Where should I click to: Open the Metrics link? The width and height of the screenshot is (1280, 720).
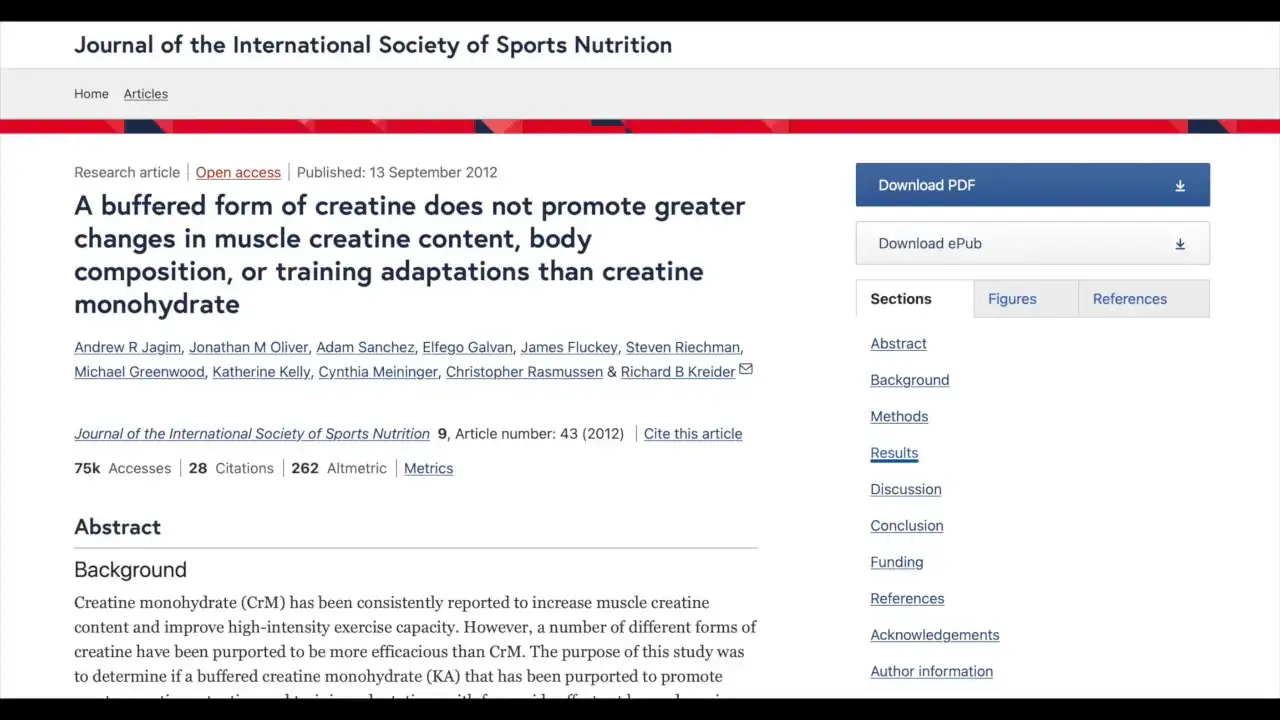(428, 468)
